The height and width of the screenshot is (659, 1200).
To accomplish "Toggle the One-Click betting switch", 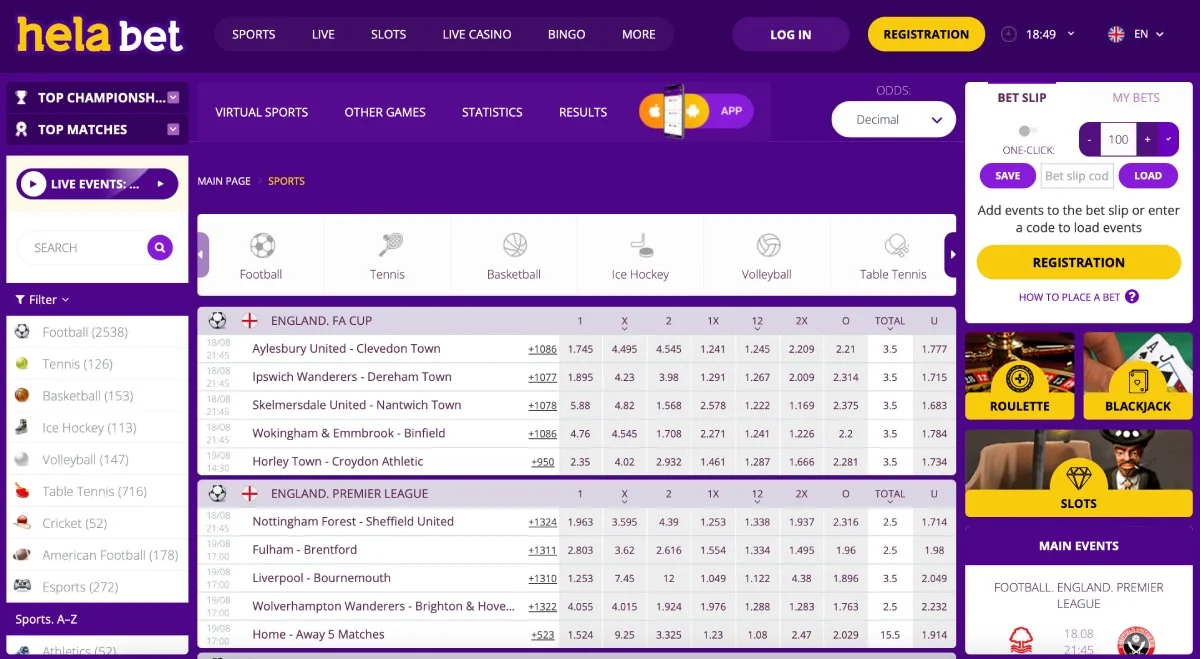I will click(x=1027, y=131).
